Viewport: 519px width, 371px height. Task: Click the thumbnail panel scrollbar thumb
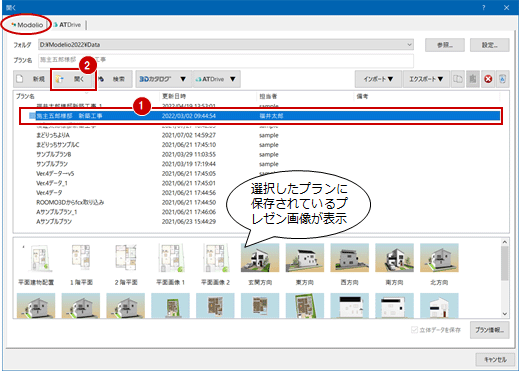(x=505, y=263)
